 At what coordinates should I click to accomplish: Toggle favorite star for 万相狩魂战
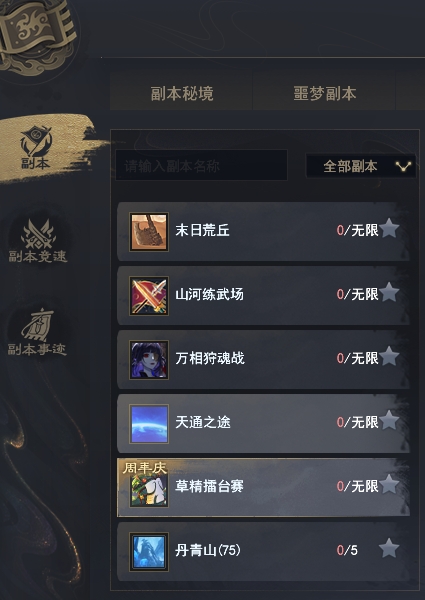coord(389,356)
